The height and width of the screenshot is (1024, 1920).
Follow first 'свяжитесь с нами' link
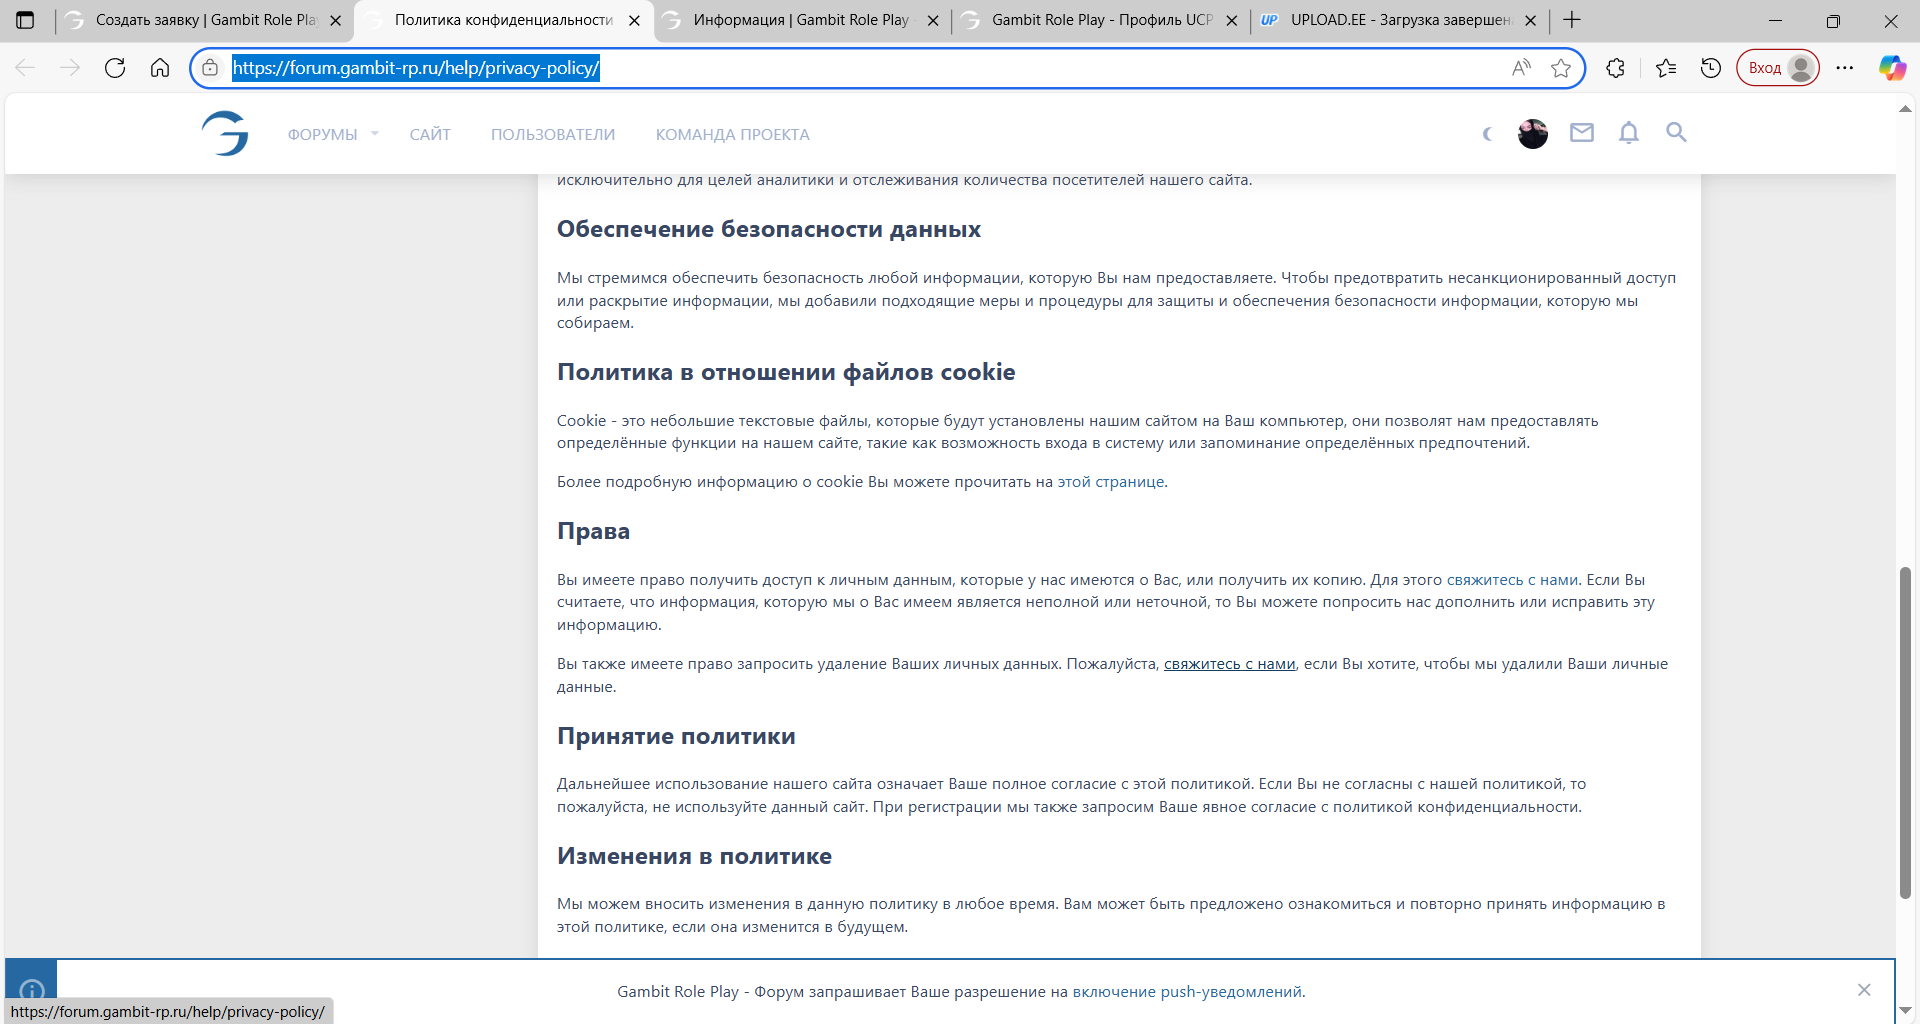point(1513,580)
